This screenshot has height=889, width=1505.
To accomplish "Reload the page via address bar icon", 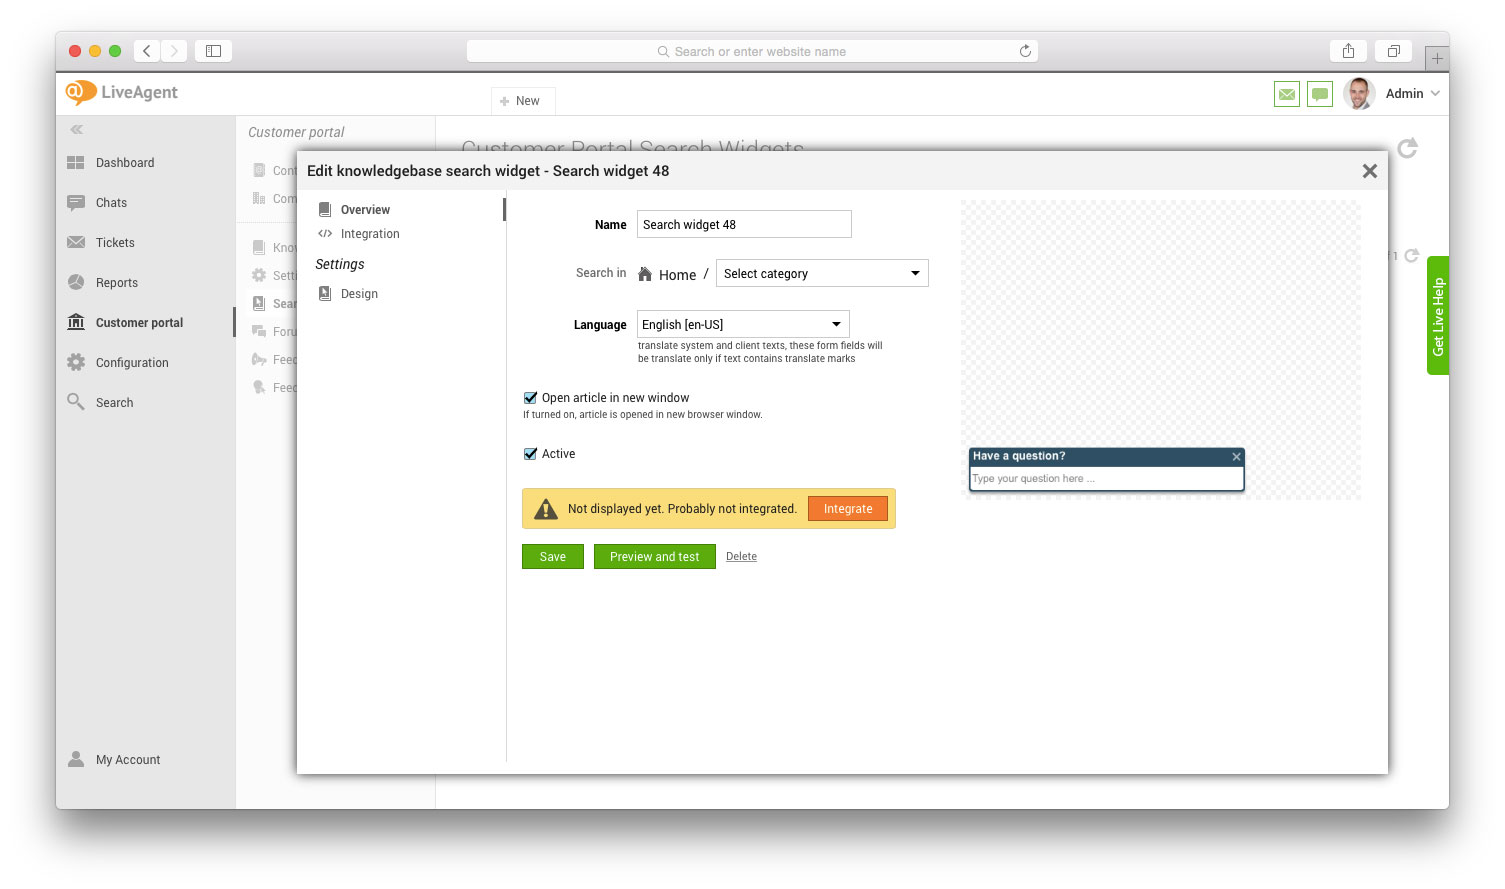I will pyautogui.click(x=1025, y=51).
